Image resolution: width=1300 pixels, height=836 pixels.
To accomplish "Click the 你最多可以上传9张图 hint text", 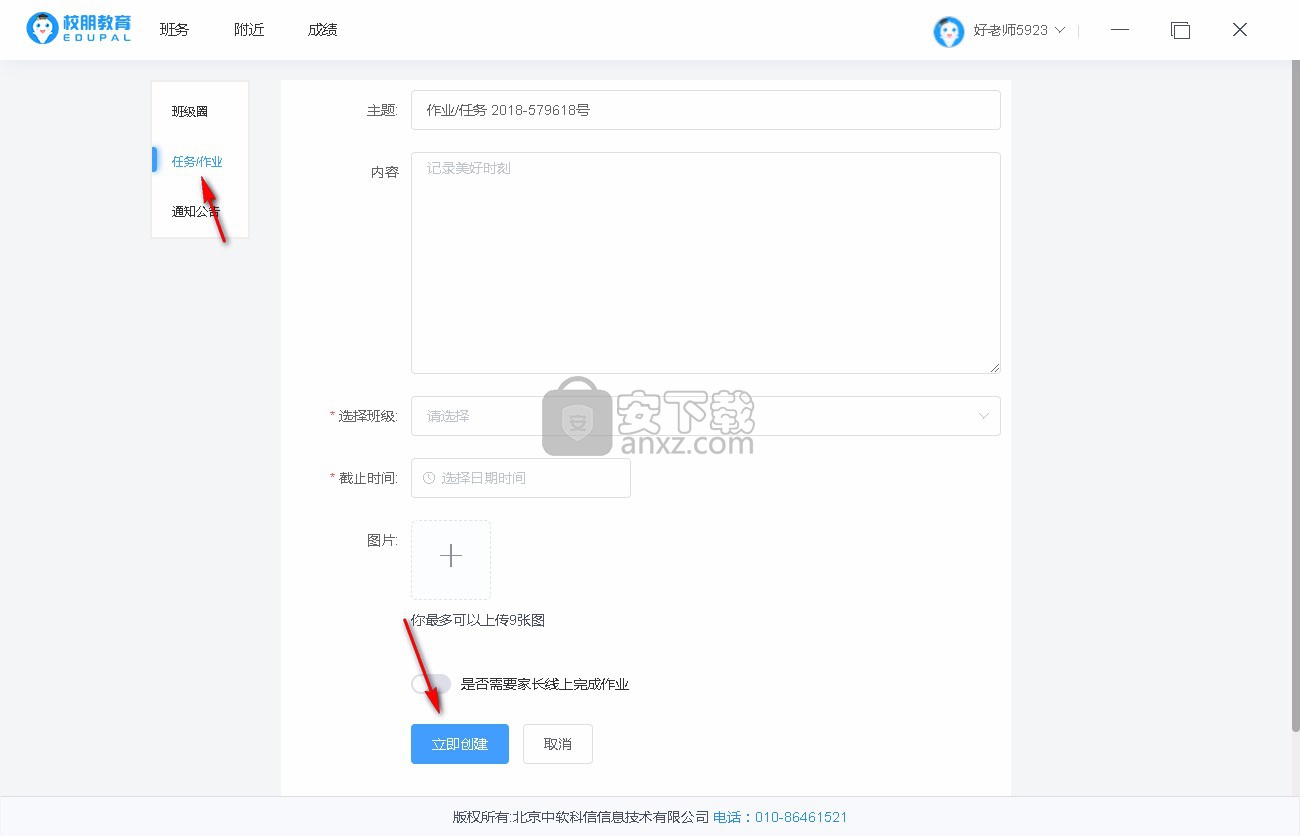I will [478, 620].
